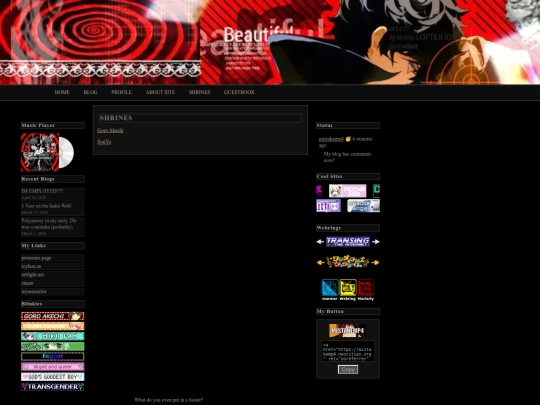Screen dimensions: 540x405
Task: Open the HOME nav item
Action: [x=62, y=92]
